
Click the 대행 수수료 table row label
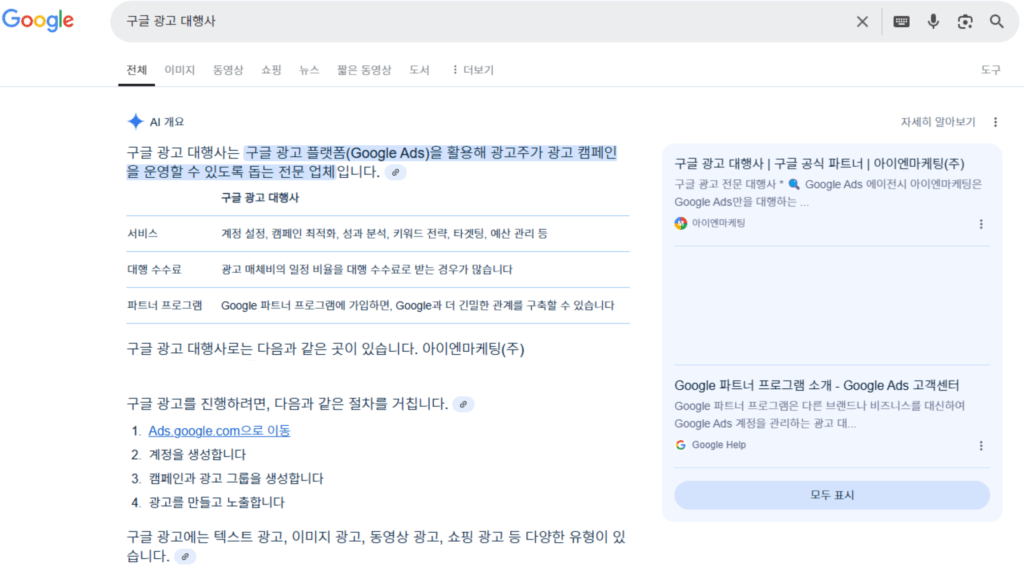pyautogui.click(x=154, y=269)
